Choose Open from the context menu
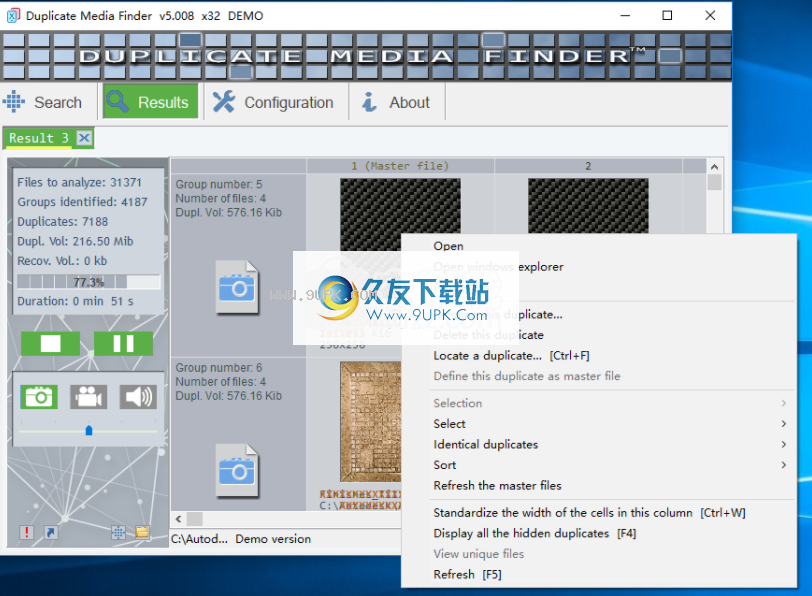Viewport: 812px width, 596px height. coord(599,246)
